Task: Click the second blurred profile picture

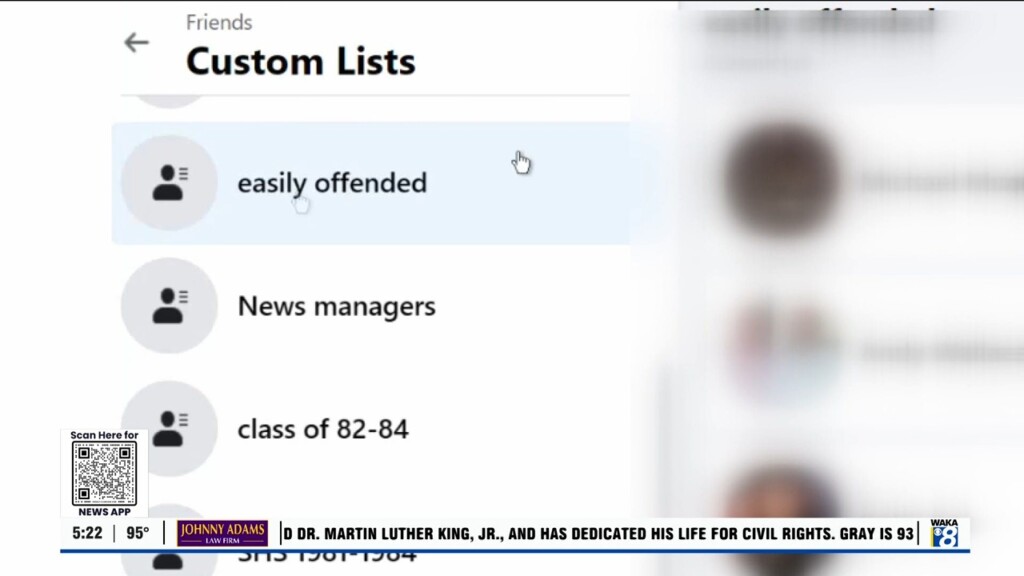Action: point(781,350)
